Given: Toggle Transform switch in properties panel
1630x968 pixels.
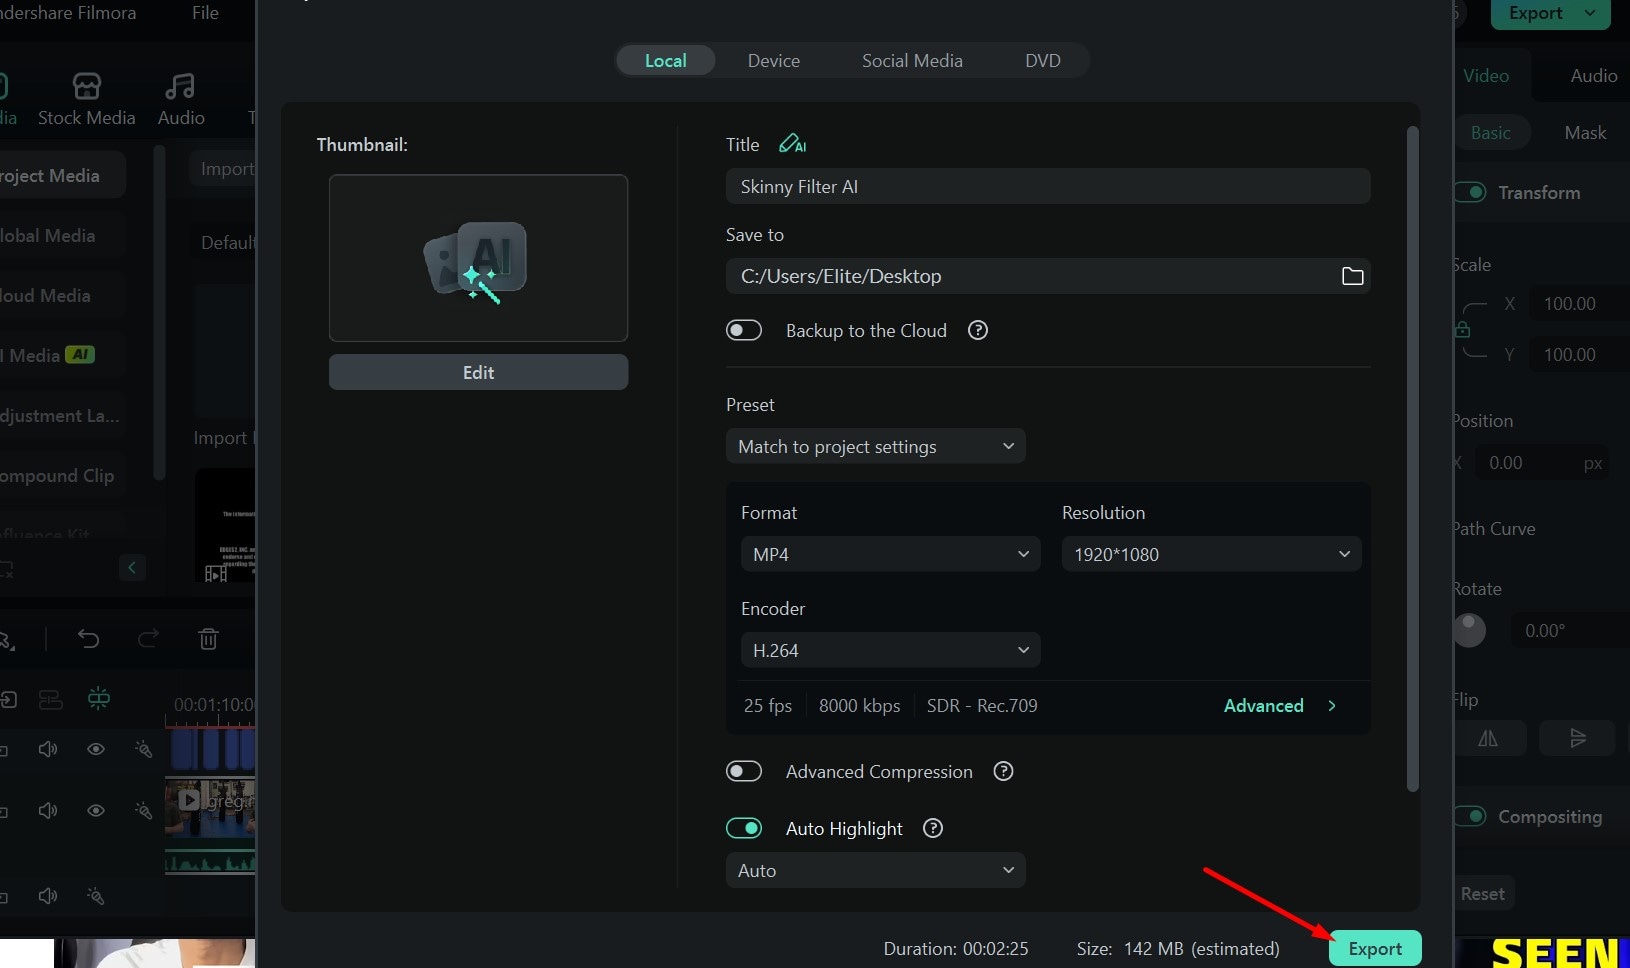Looking at the screenshot, I should pos(1470,192).
